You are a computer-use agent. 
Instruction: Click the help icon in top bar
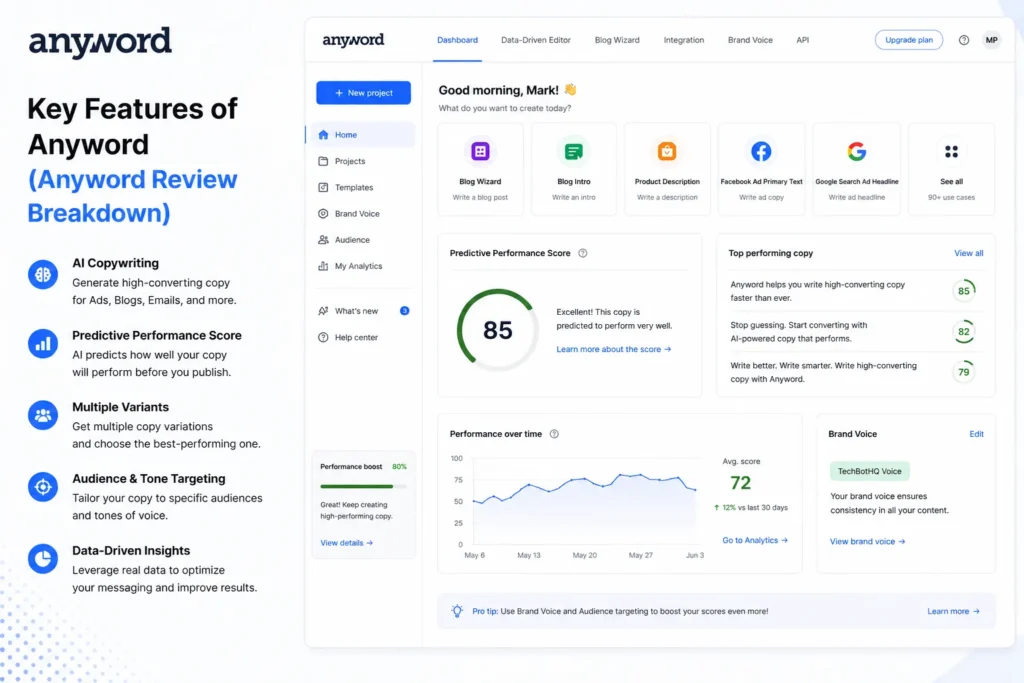964,40
